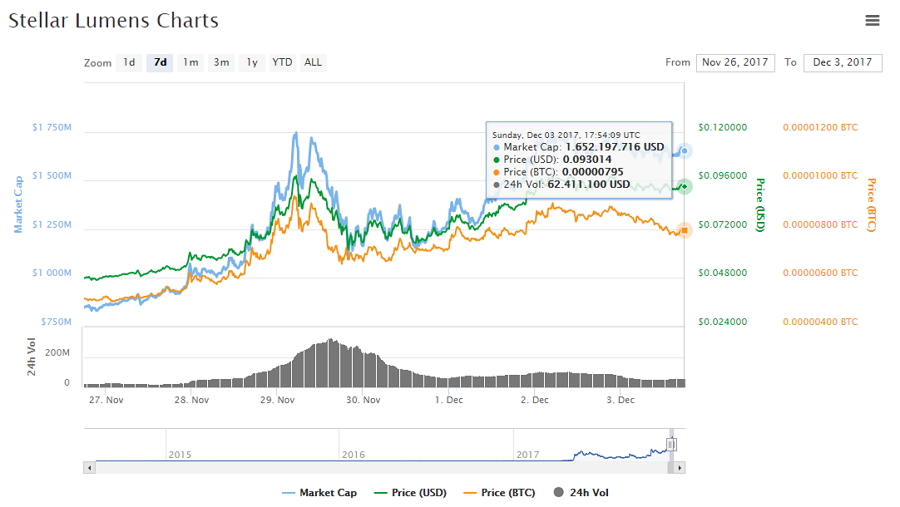Click the 0.00000600 BTC label
900x507 pixels.
coord(820,273)
